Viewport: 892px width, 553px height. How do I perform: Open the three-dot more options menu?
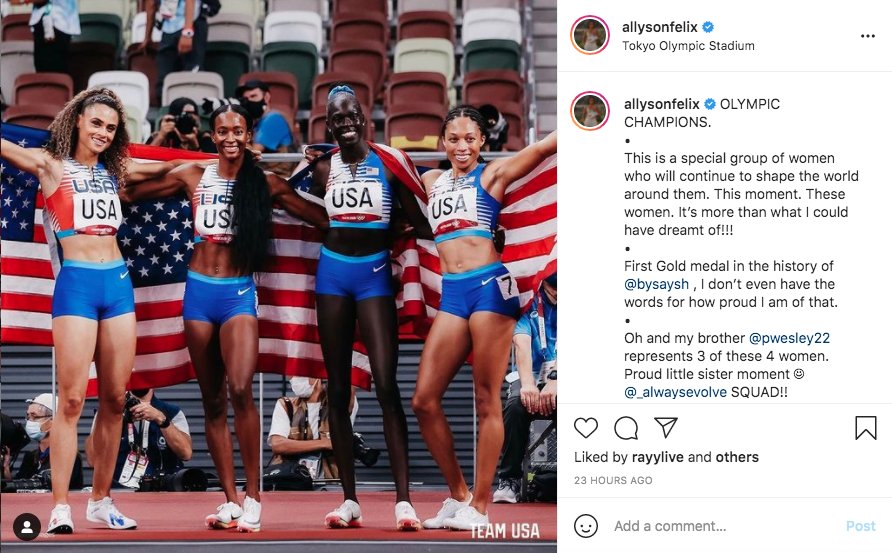[x=868, y=36]
